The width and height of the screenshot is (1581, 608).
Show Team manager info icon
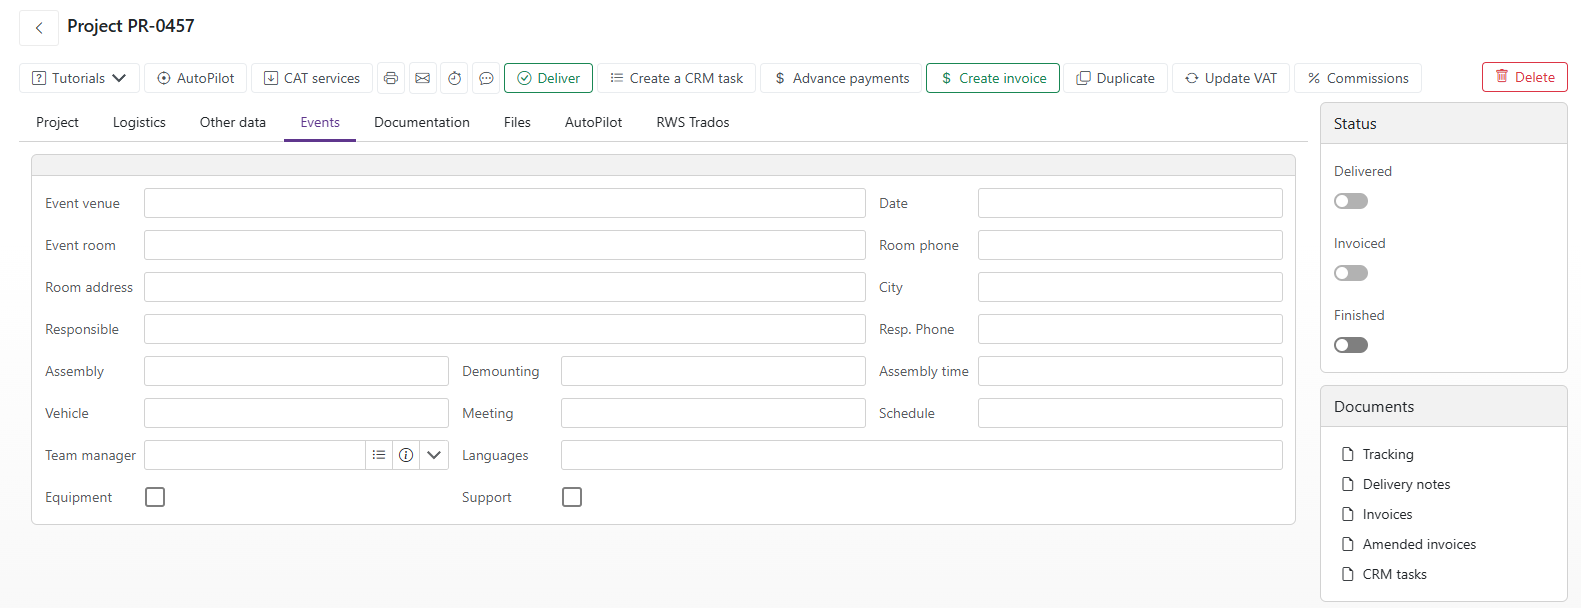pyautogui.click(x=406, y=455)
